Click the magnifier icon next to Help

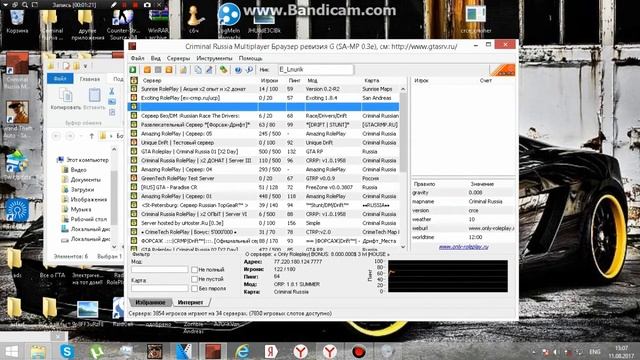(x=249, y=70)
